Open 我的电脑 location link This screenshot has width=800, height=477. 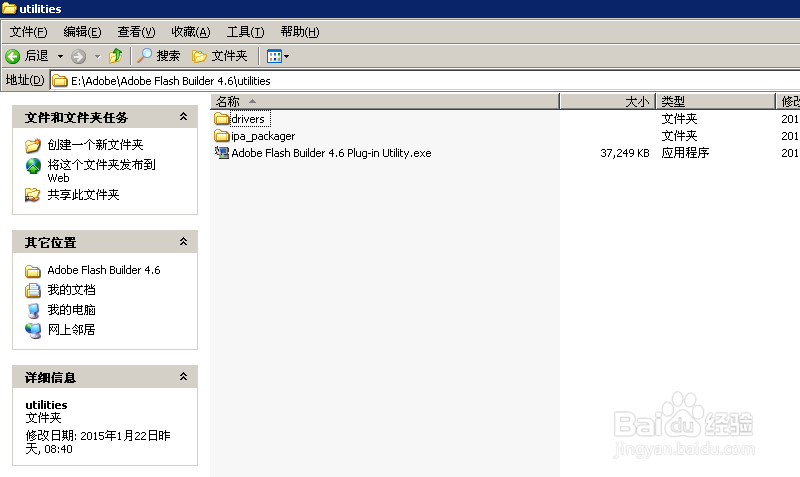tap(71, 310)
